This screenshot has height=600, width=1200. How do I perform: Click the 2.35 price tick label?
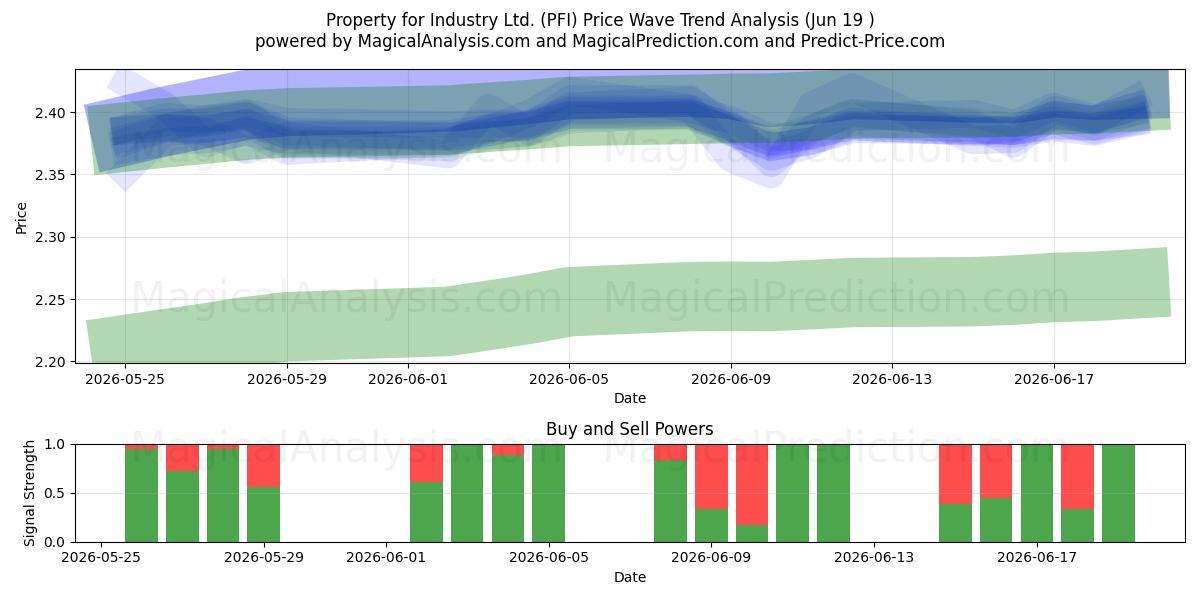click(x=52, y=175)
